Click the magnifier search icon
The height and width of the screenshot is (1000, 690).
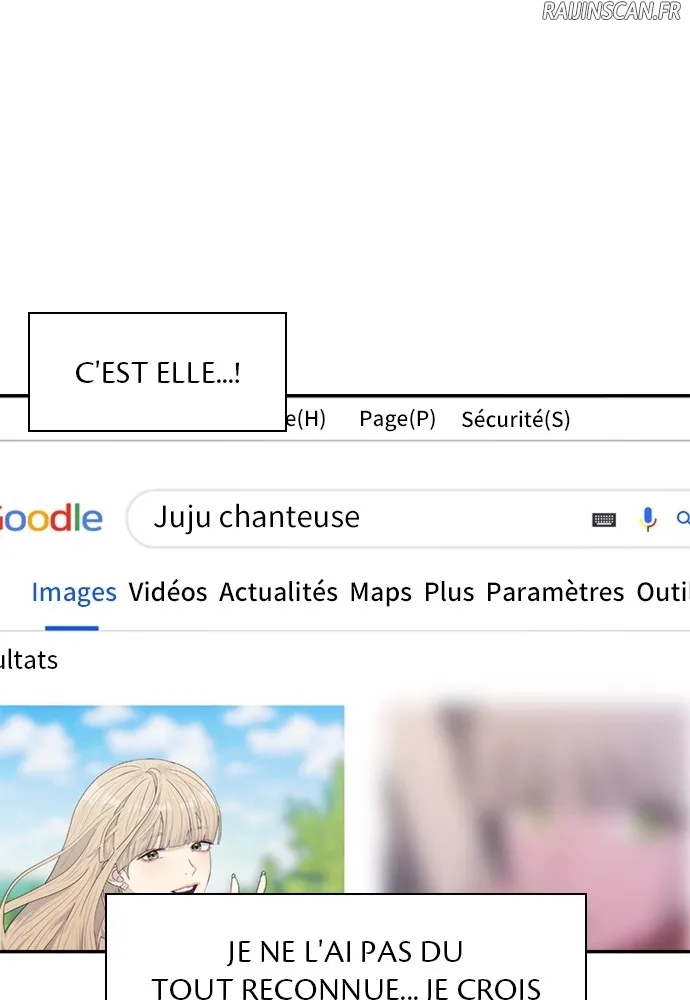click(683, 518)
